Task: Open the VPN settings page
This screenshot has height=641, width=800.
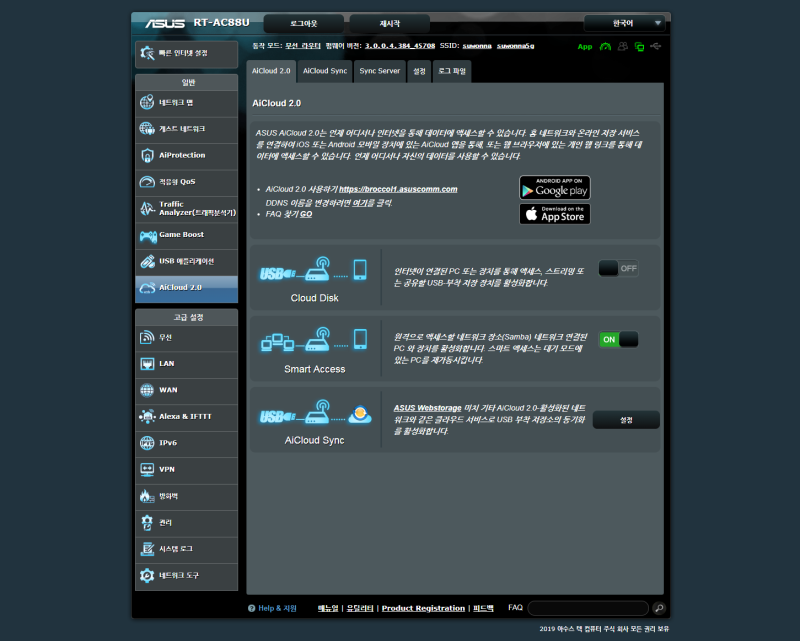Action: [x=186, y=470]
